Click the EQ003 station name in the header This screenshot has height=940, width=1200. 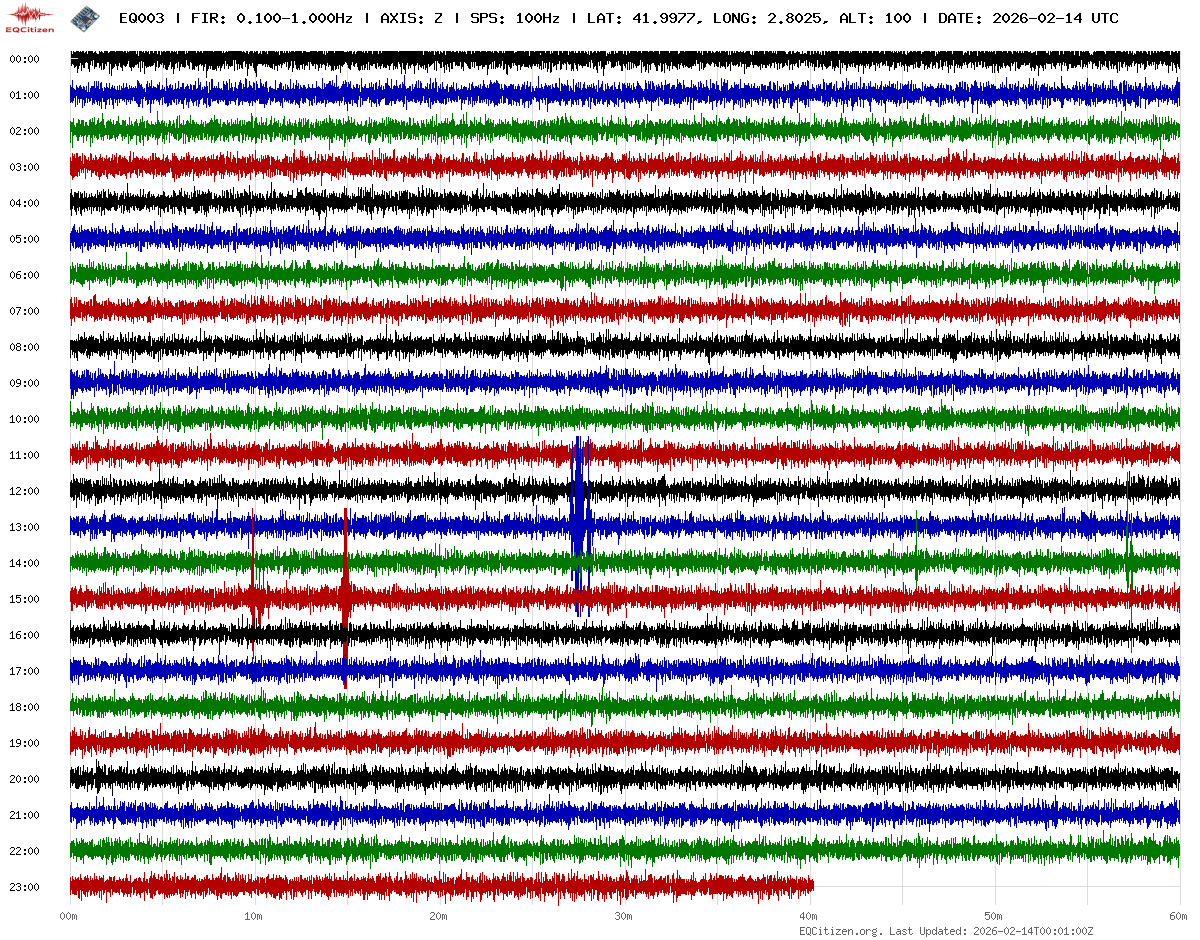point(143,18)
